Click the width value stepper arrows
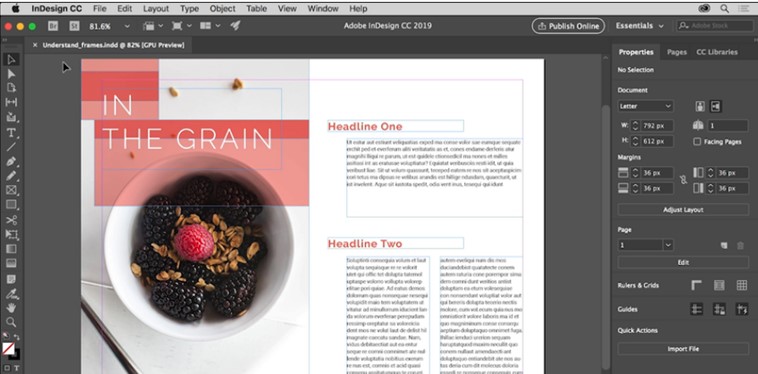This screenshot has width=758, height=374. 636,126
